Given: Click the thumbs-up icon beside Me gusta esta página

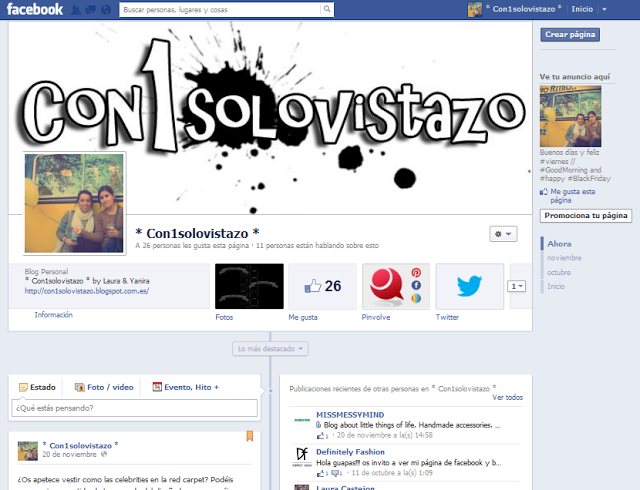Looking at the screenshot, I should (544, 192).
